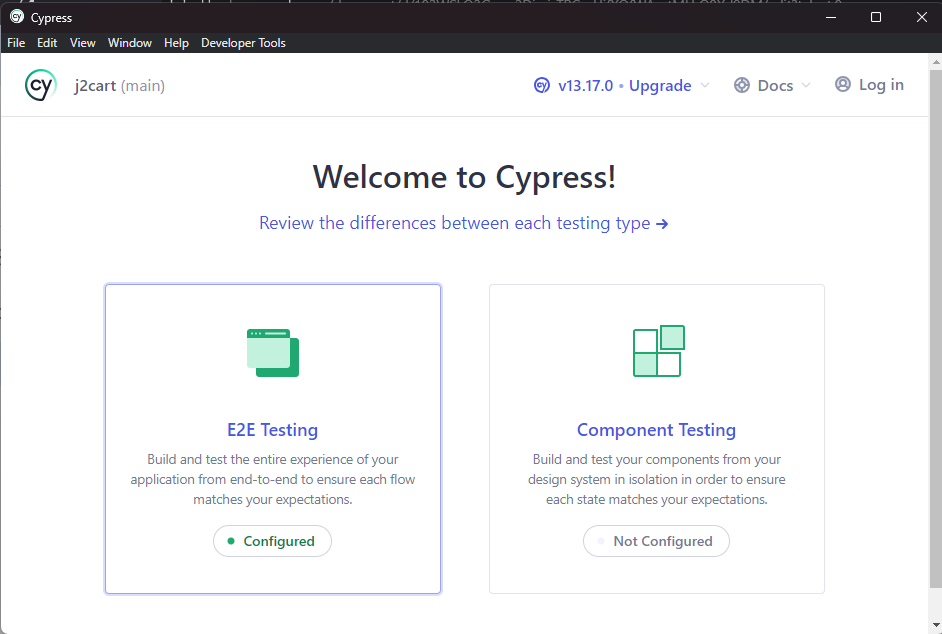
Task: Click the Docs lifebuoy icon
Action: [742, 85]
